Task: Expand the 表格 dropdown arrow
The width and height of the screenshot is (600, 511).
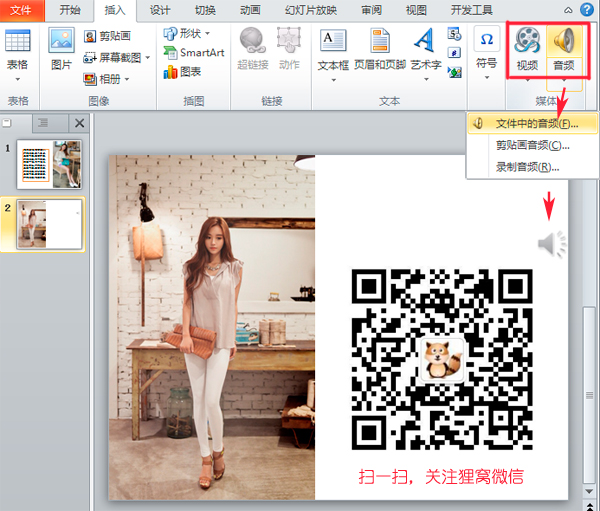Action: point(18,79)
